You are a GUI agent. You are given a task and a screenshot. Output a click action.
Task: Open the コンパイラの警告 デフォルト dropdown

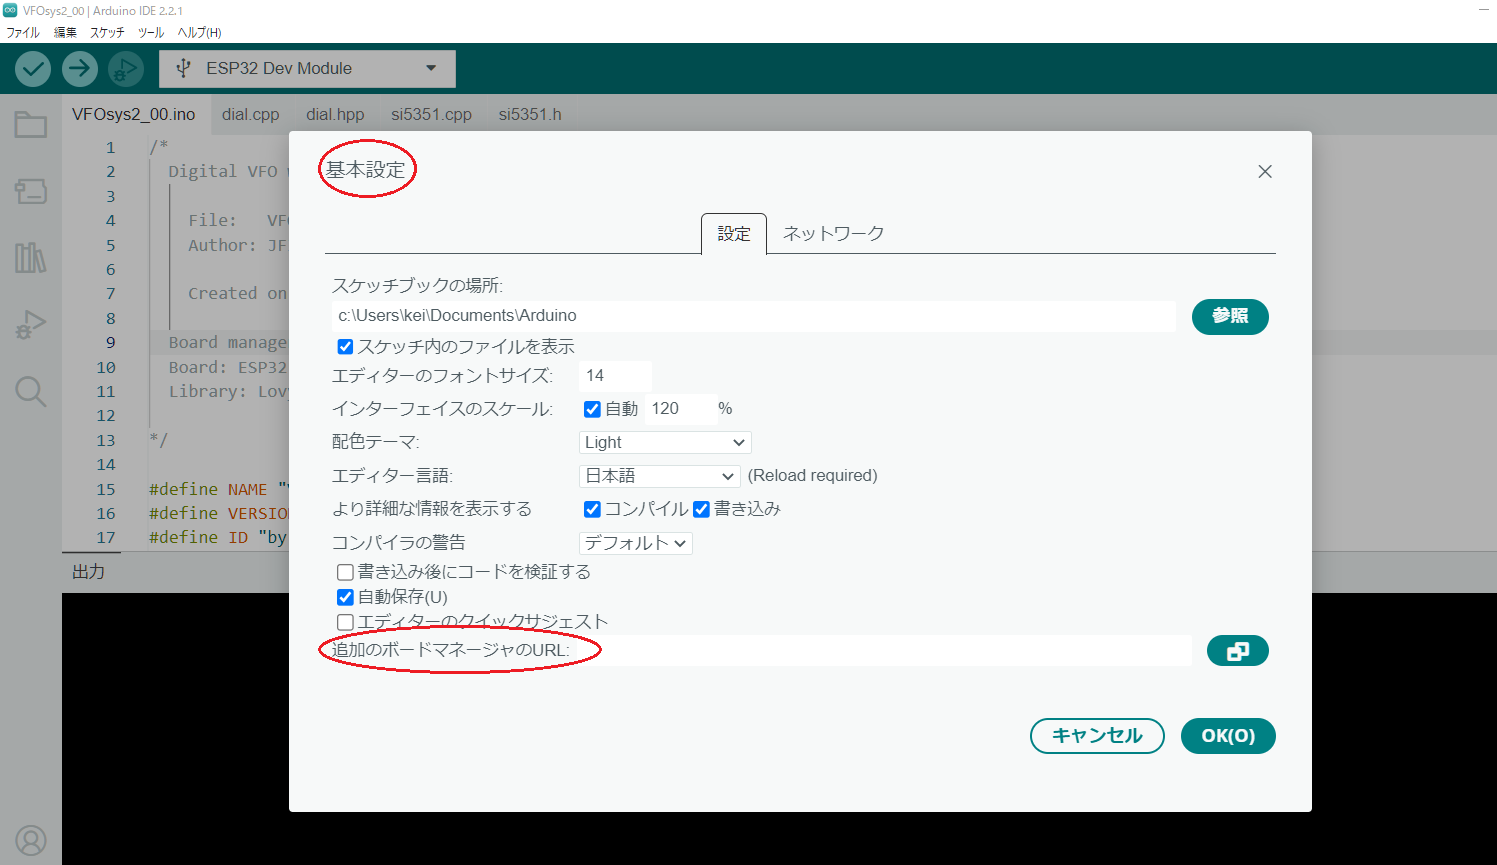coord(636,543)
